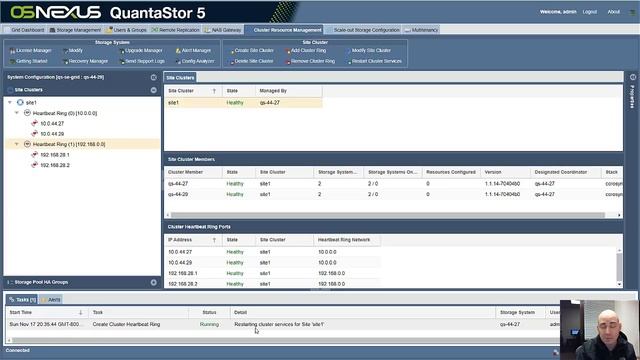Click Delete Site Cluster
The width and height of the screenshot is (640, 360).
tap(252, 61)
